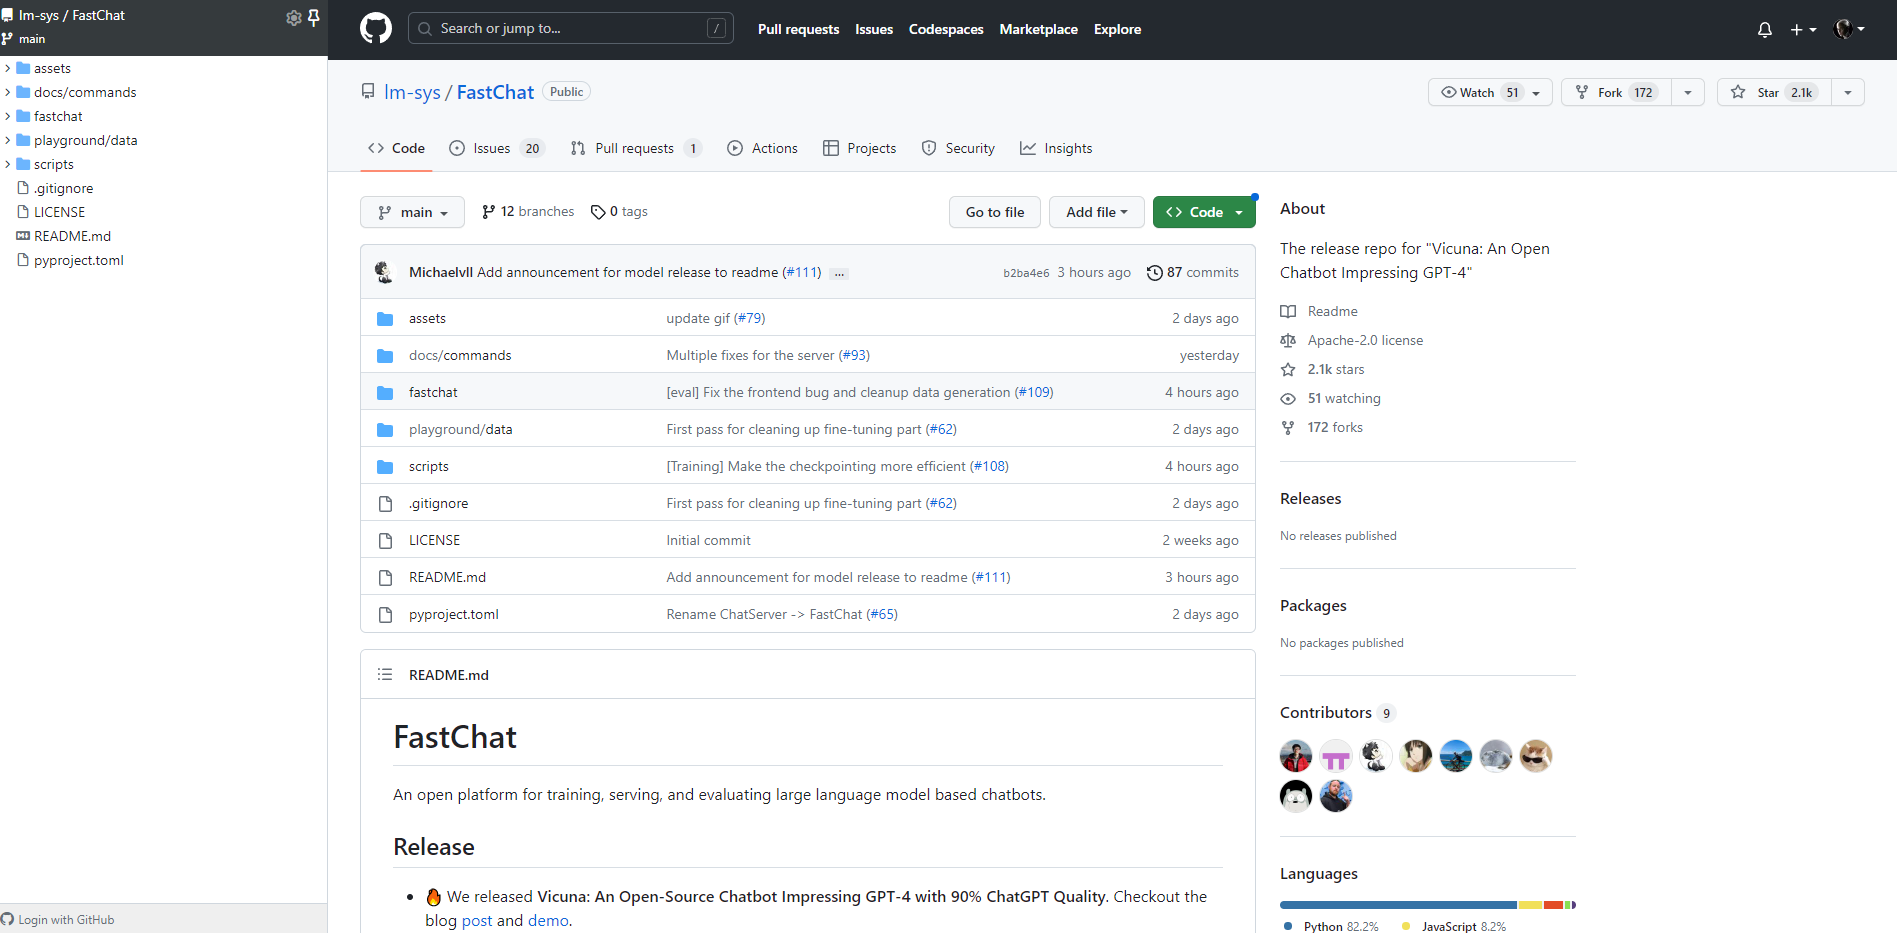Open the Add file dropdown
The image size is (1897, 933).
(1096, 212)
